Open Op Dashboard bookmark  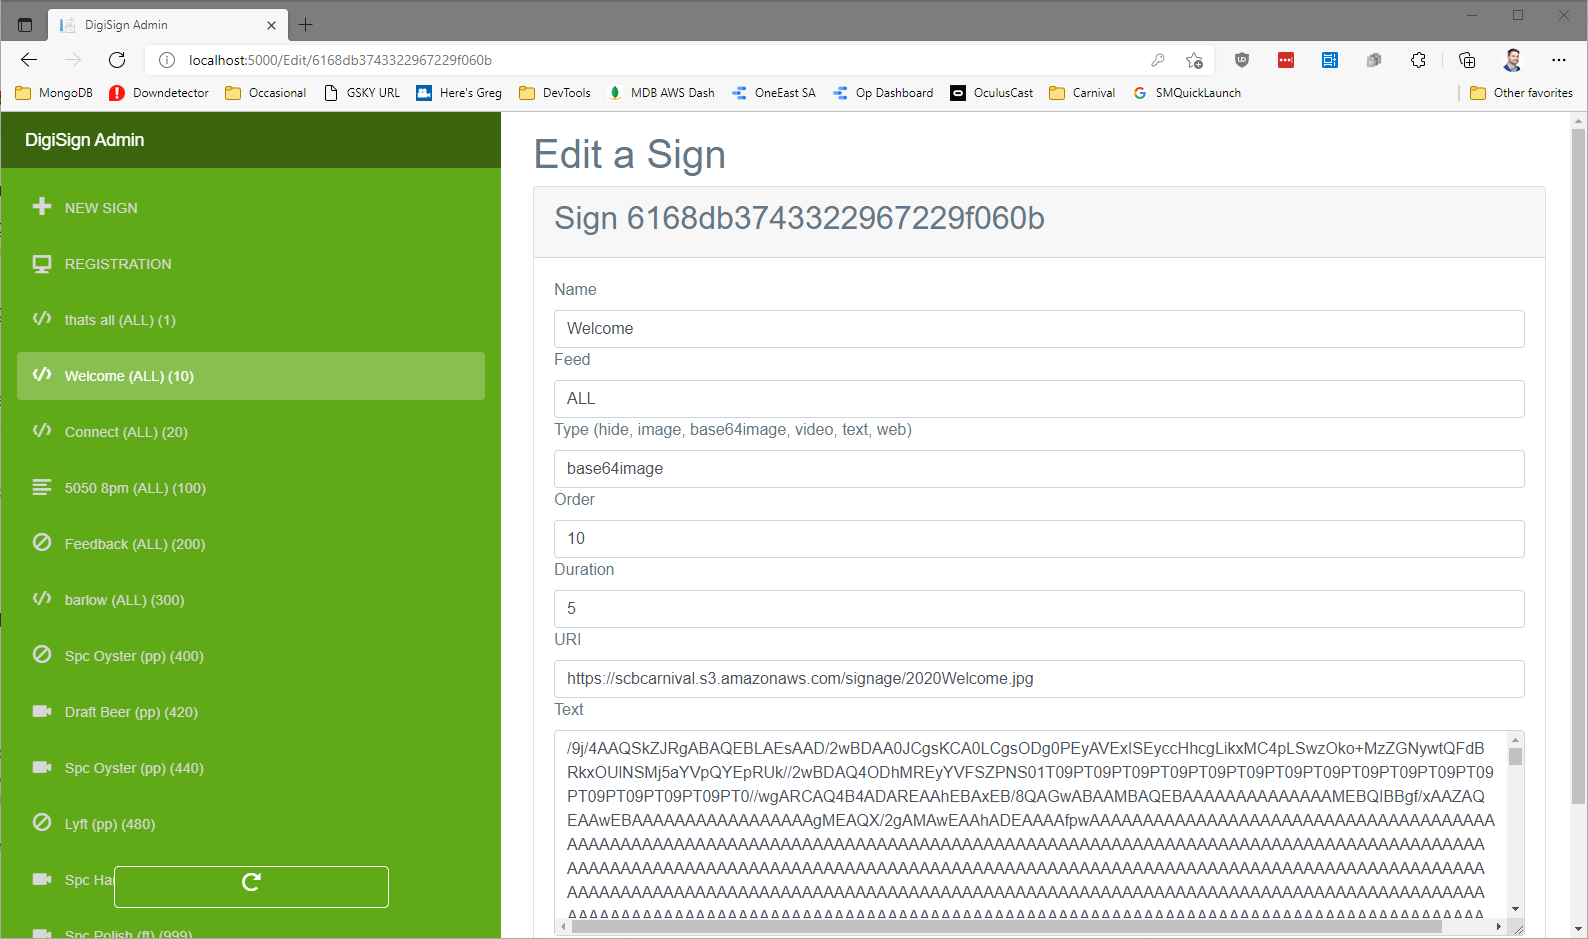[x=883, y=93]
